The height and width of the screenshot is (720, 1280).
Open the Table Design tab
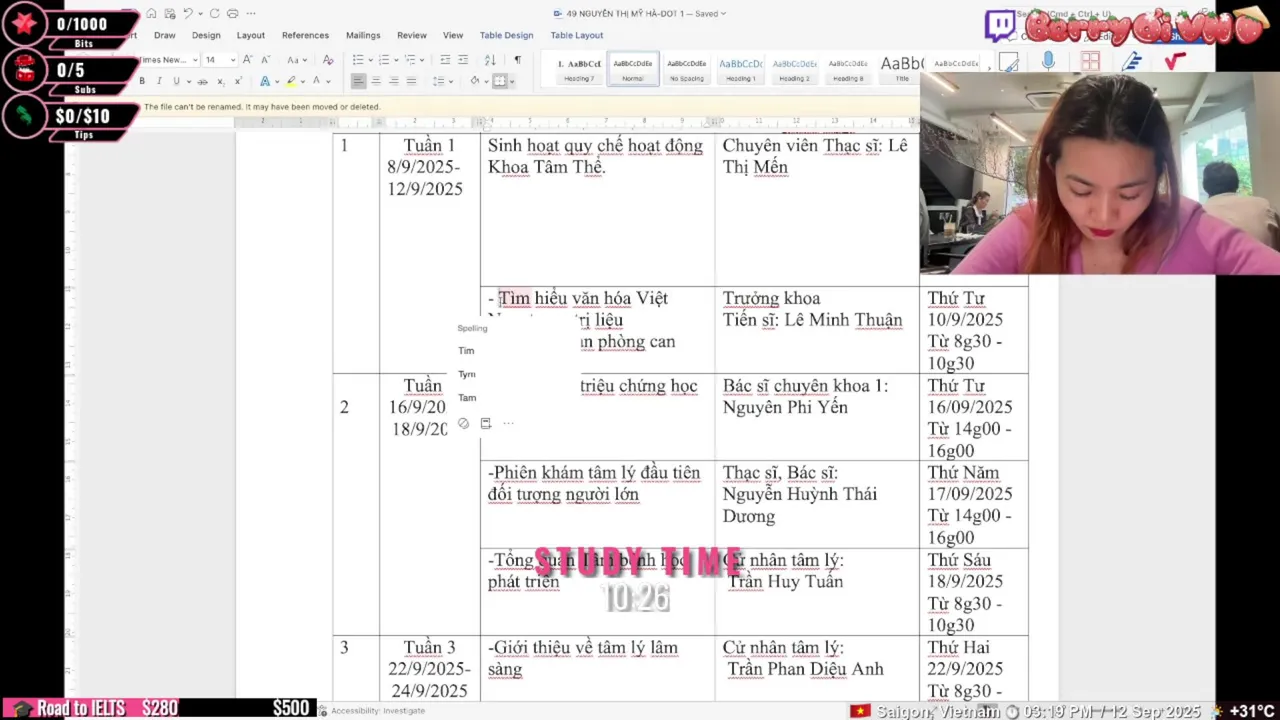tap(506, 35)
